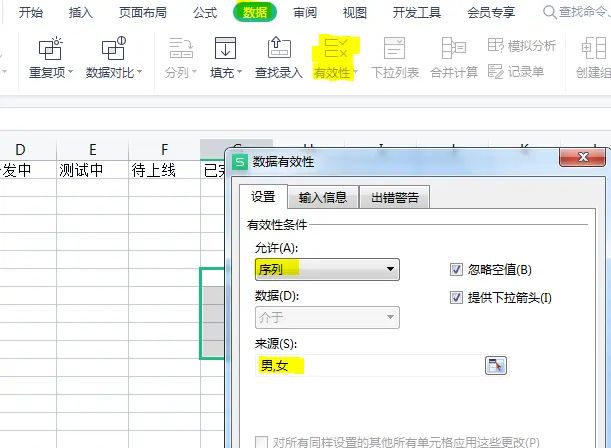
Task: Click the 来源 field containing 男,女
Action: [x=369, y=365]
